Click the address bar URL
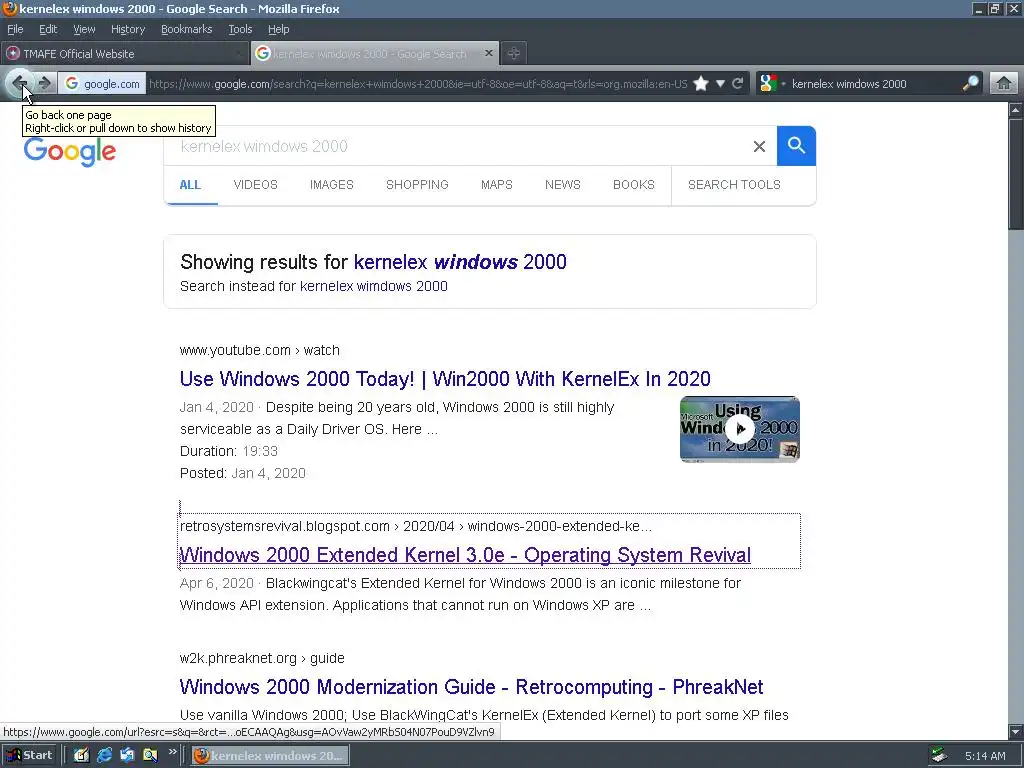This screenshot has height=768, width=1024. pos(418,84)
